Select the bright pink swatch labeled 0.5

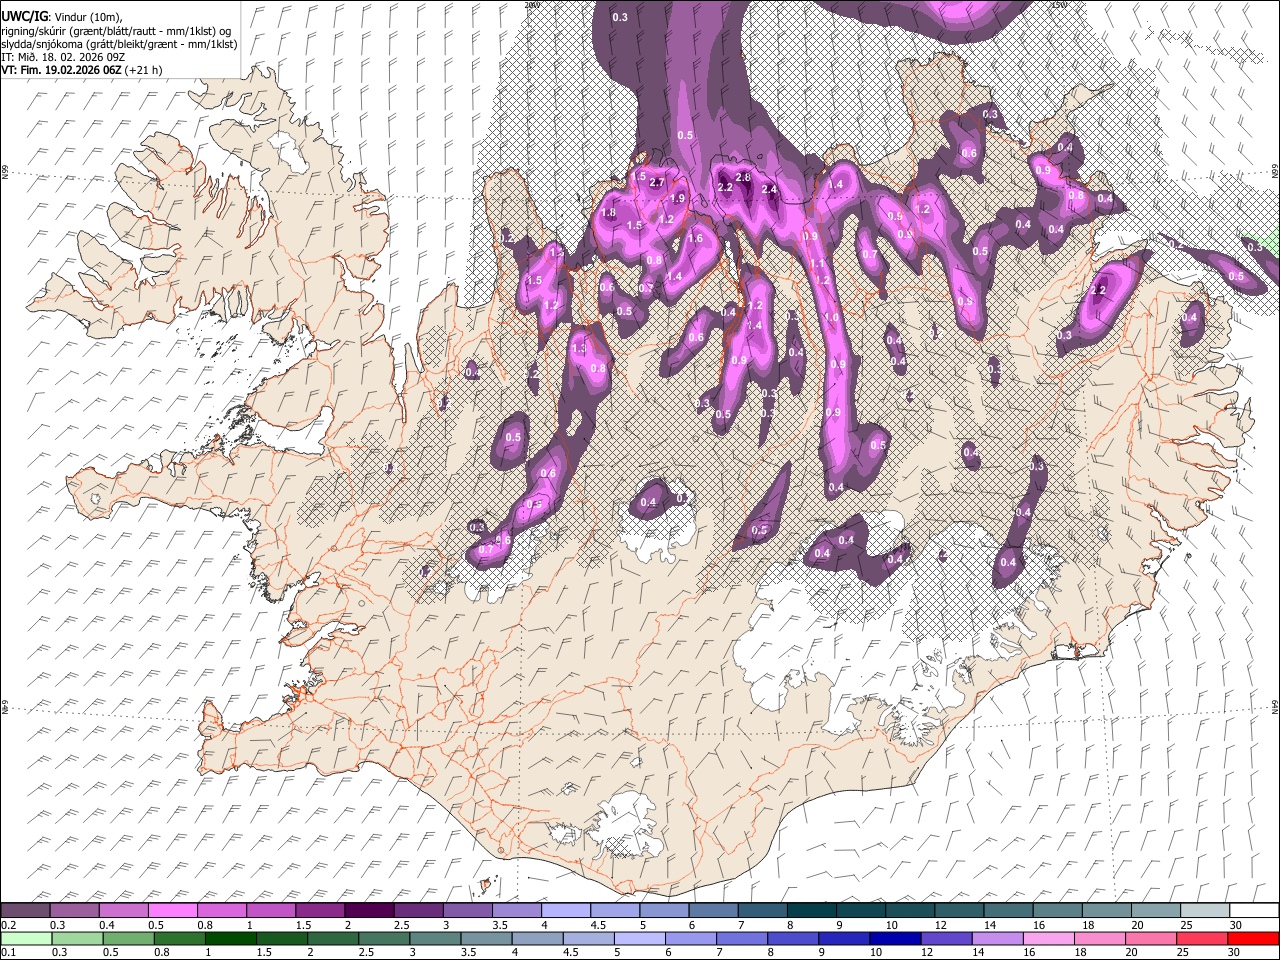[x=172, y=911]
